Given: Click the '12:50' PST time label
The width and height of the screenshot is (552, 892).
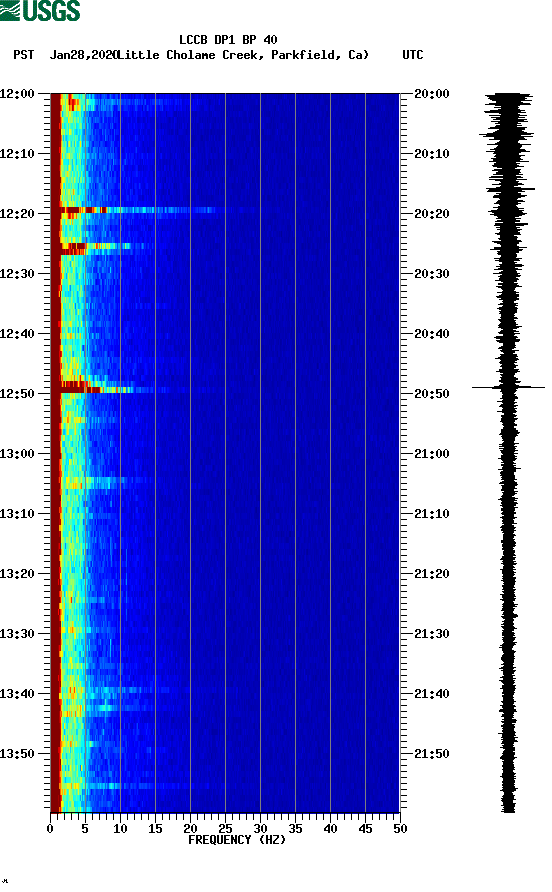Looking at the screenshot, I should pyautogui.click(x=18, y=394).
